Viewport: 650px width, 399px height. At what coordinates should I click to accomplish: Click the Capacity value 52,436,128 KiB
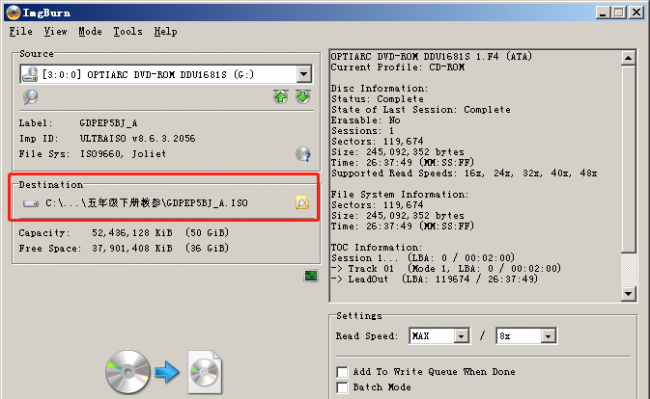[x=132, y=233]
